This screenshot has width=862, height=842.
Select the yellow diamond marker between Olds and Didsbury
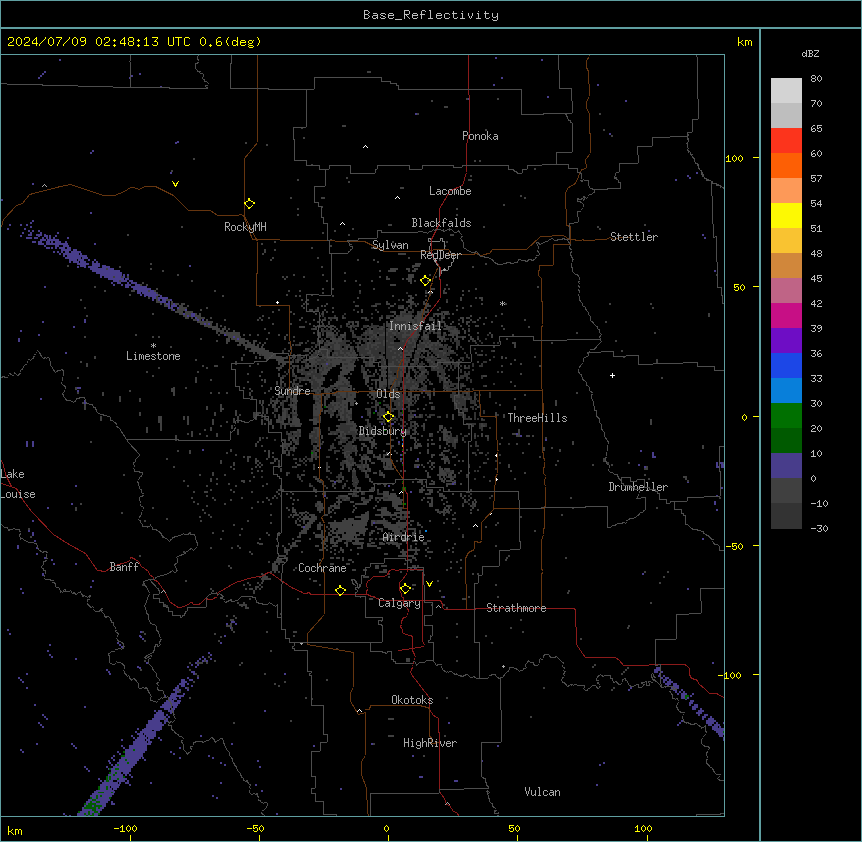(389, 417)
